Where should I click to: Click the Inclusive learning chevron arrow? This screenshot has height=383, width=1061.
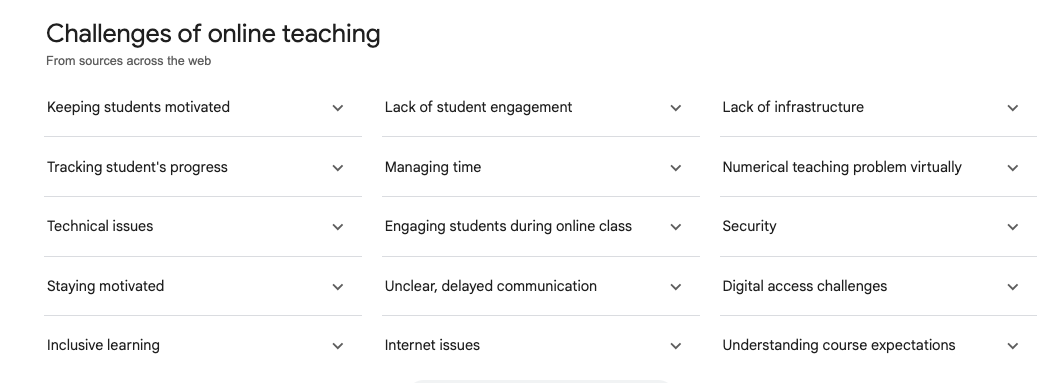pyautogui.click(x=338, y=346)
